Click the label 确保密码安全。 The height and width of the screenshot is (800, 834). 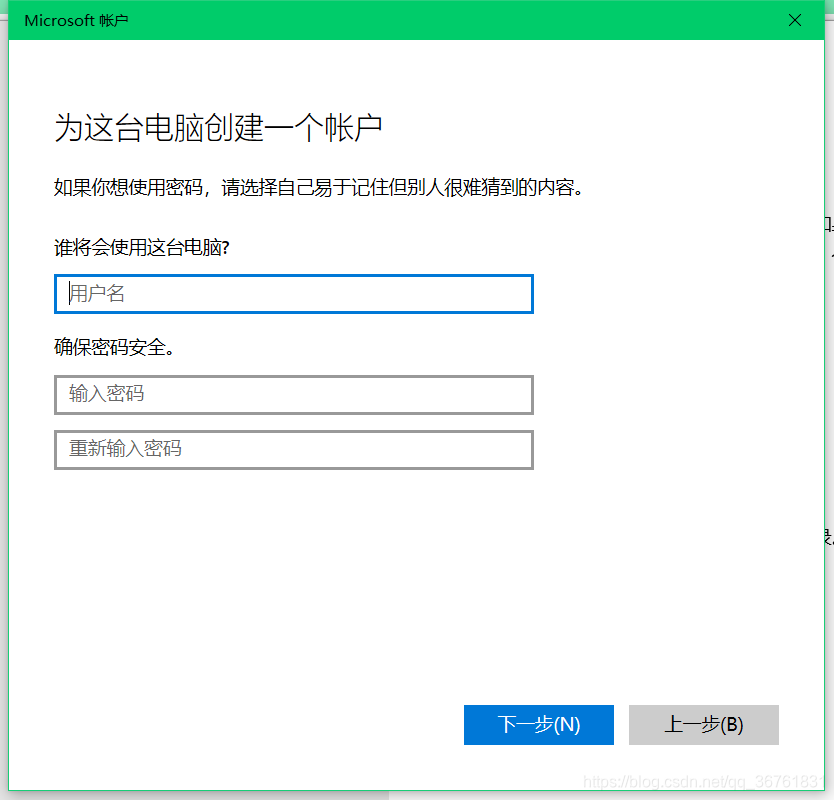pos(114,348)
